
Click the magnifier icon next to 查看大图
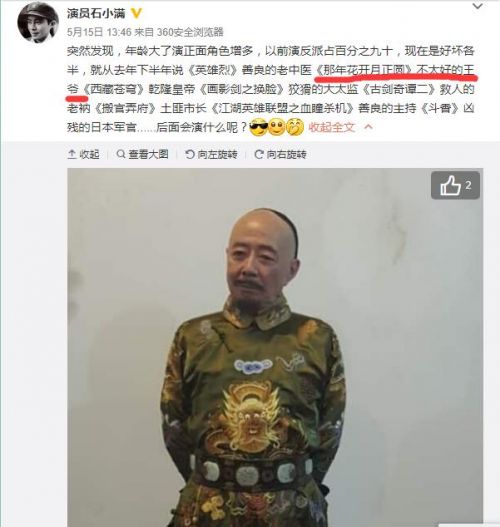tap(120, 154)
